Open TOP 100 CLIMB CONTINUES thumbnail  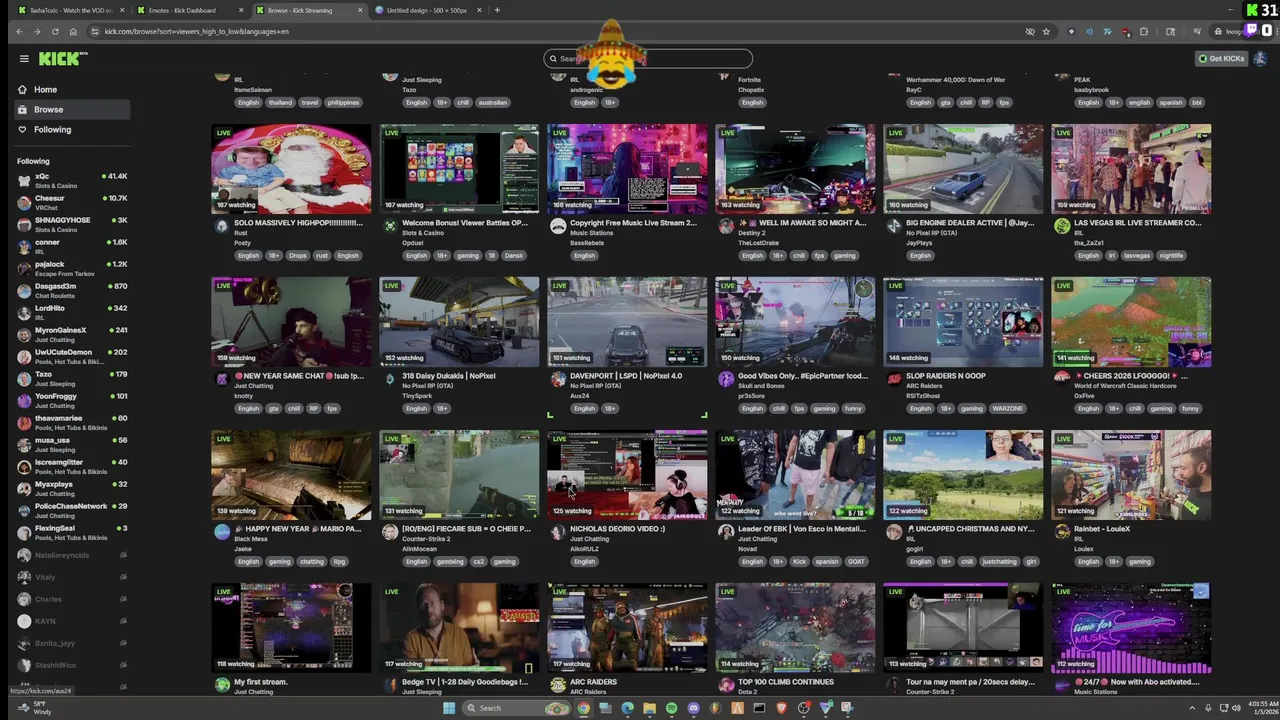tap(795, 628)
